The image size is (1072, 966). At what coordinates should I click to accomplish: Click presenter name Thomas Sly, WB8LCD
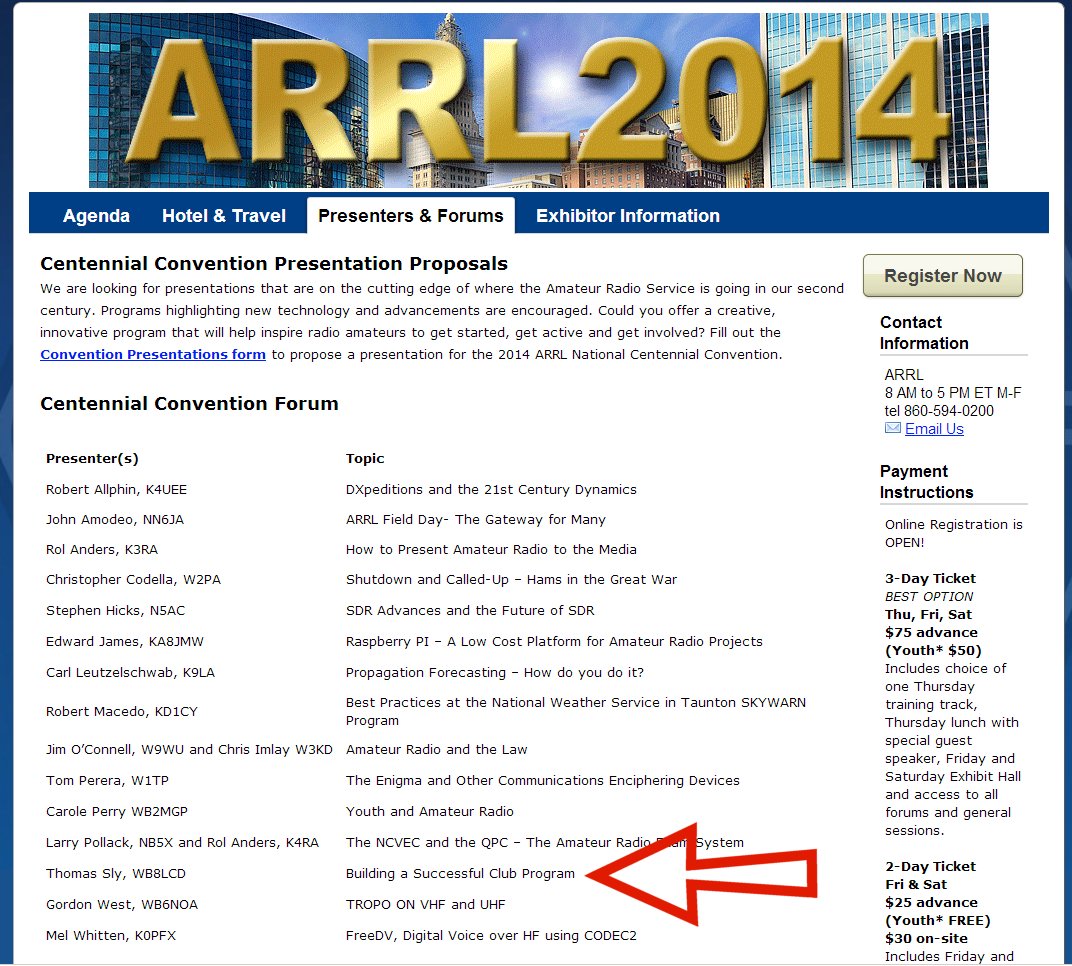[x=116, y=874]
